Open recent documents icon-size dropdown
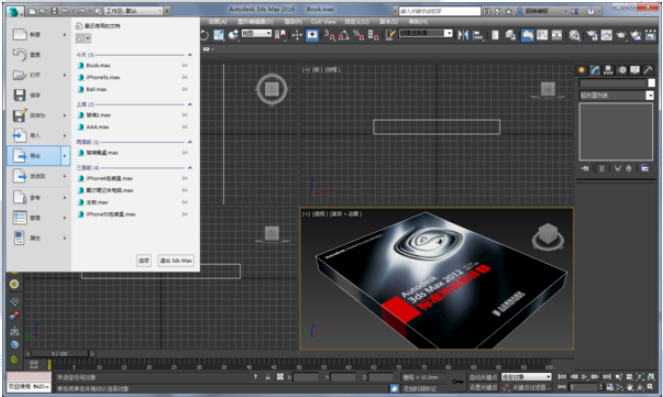Screen dimensions: 663x397 [83, 38]
